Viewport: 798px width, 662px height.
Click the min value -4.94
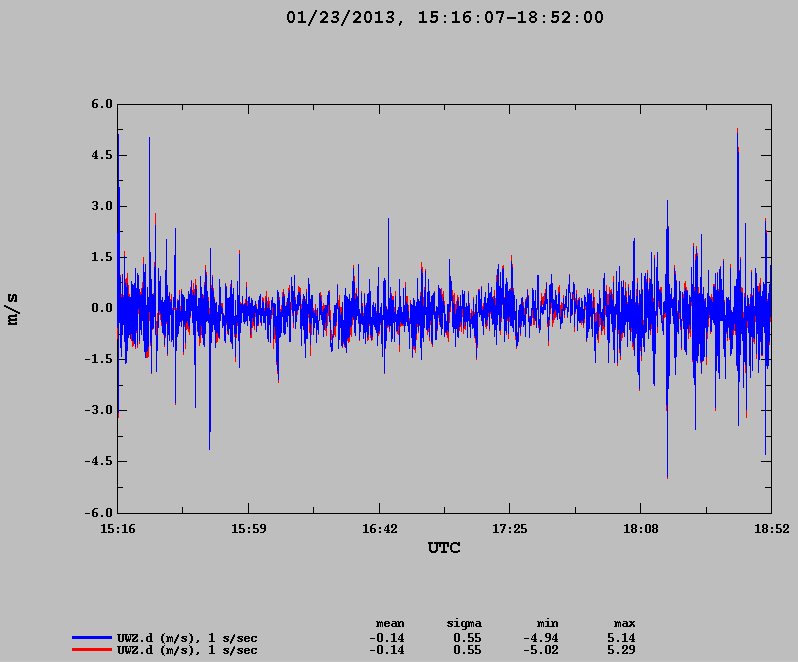tap(540, 638)
